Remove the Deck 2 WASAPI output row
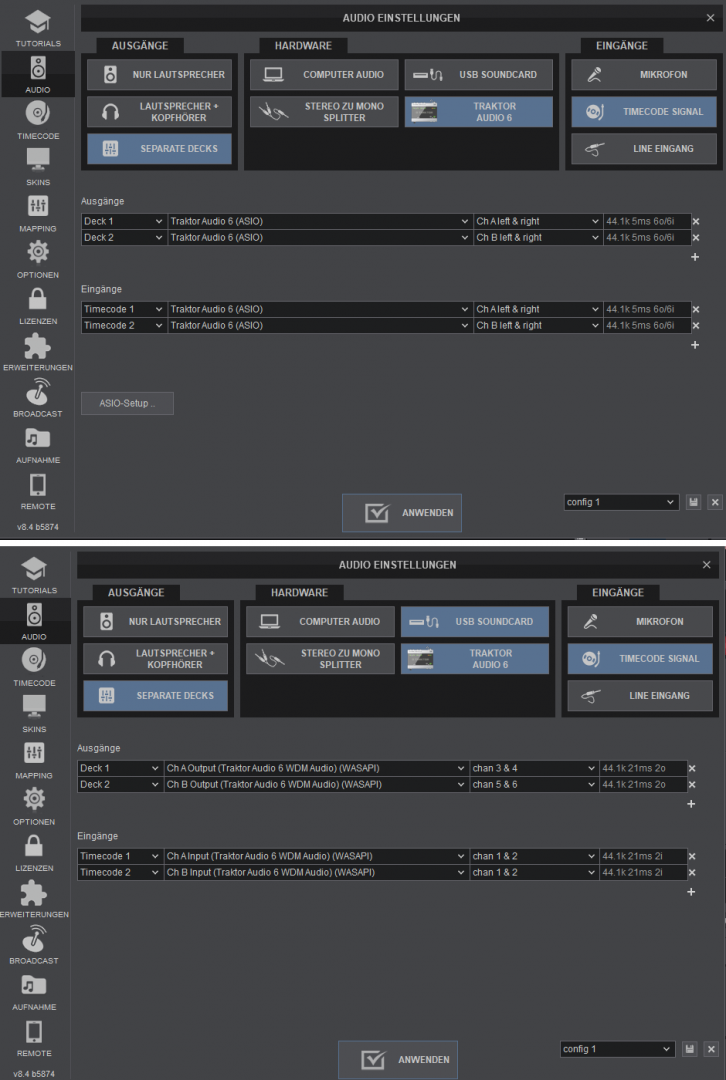The width and height of the screenshot is (726, 1080). [x=692, y=785]
